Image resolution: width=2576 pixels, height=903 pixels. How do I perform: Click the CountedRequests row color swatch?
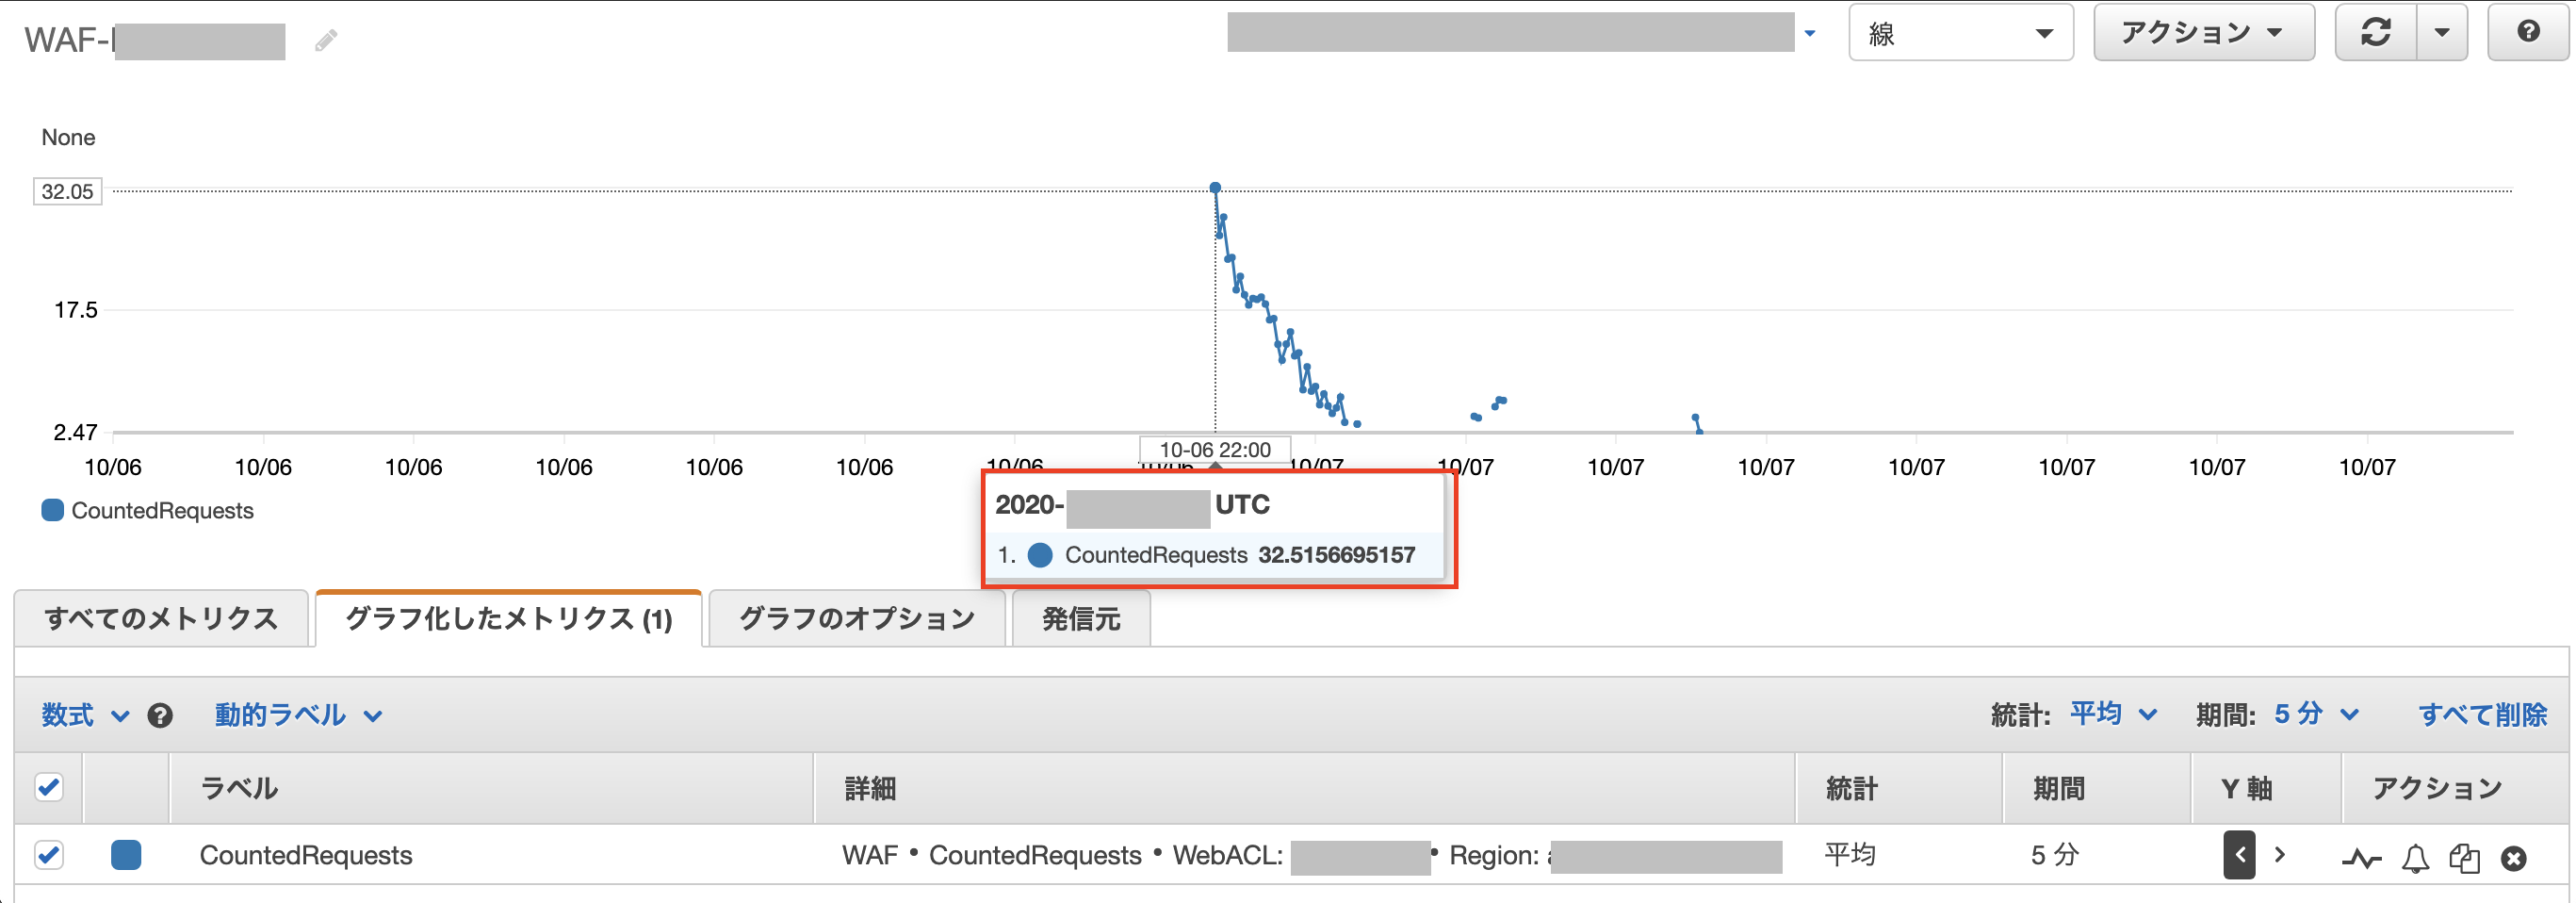[x=126, y=855]
